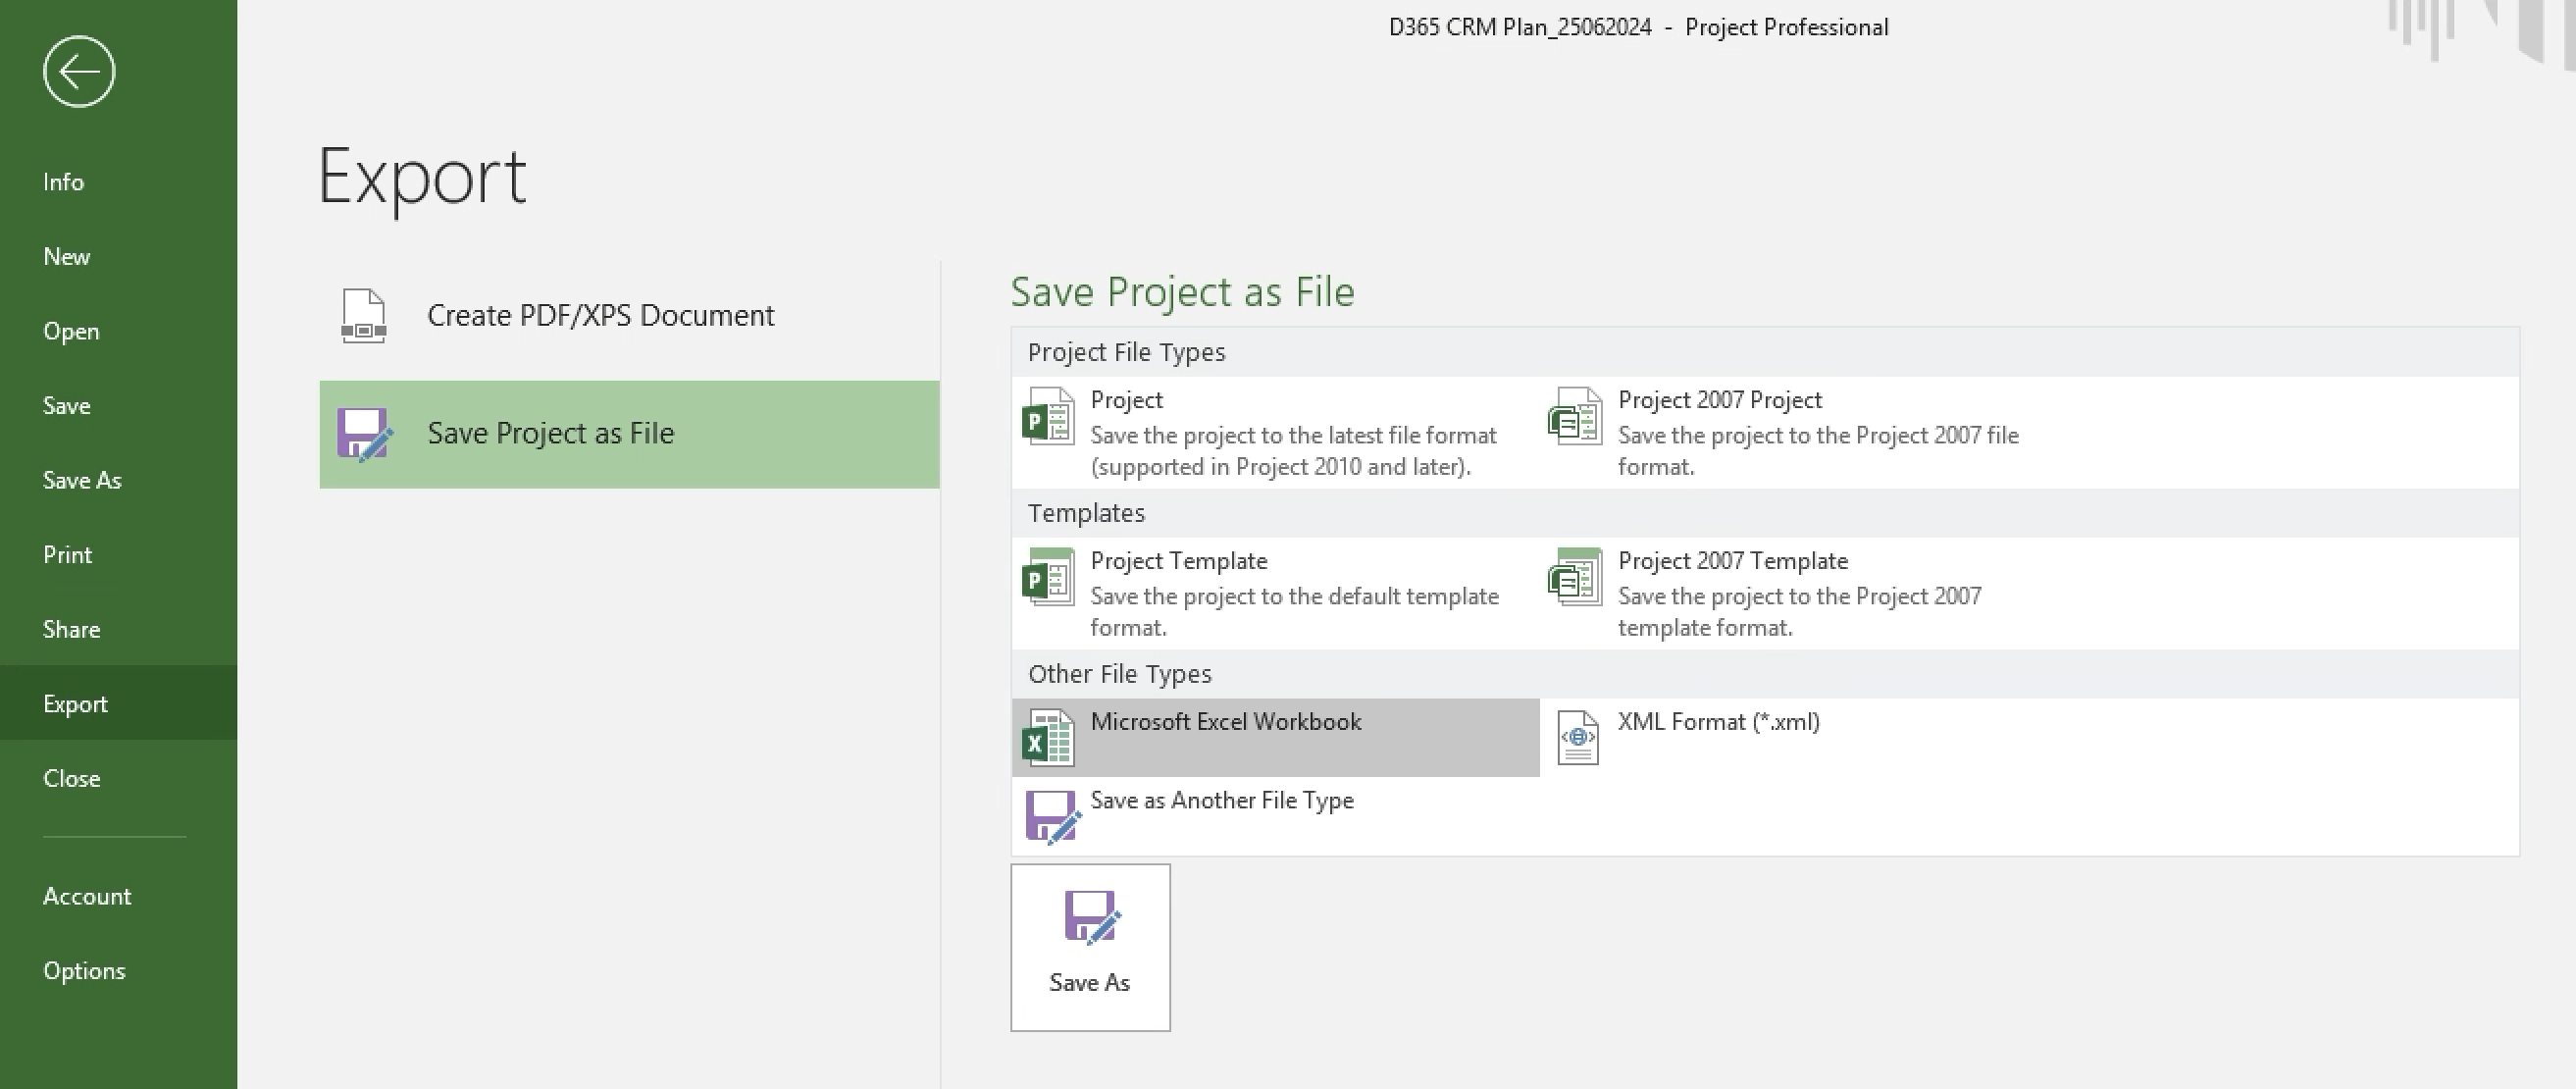Go to the New page
Image resolution: width=2576 pixels, height=1089 pixels.
coord(66,257)
